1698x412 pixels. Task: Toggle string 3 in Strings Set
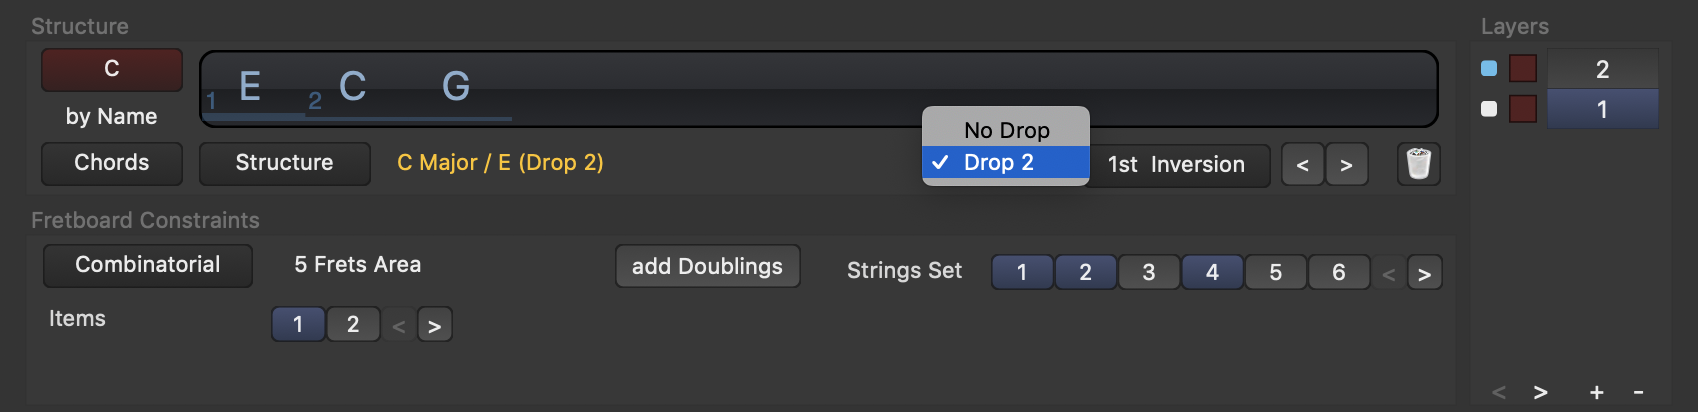1149,272
